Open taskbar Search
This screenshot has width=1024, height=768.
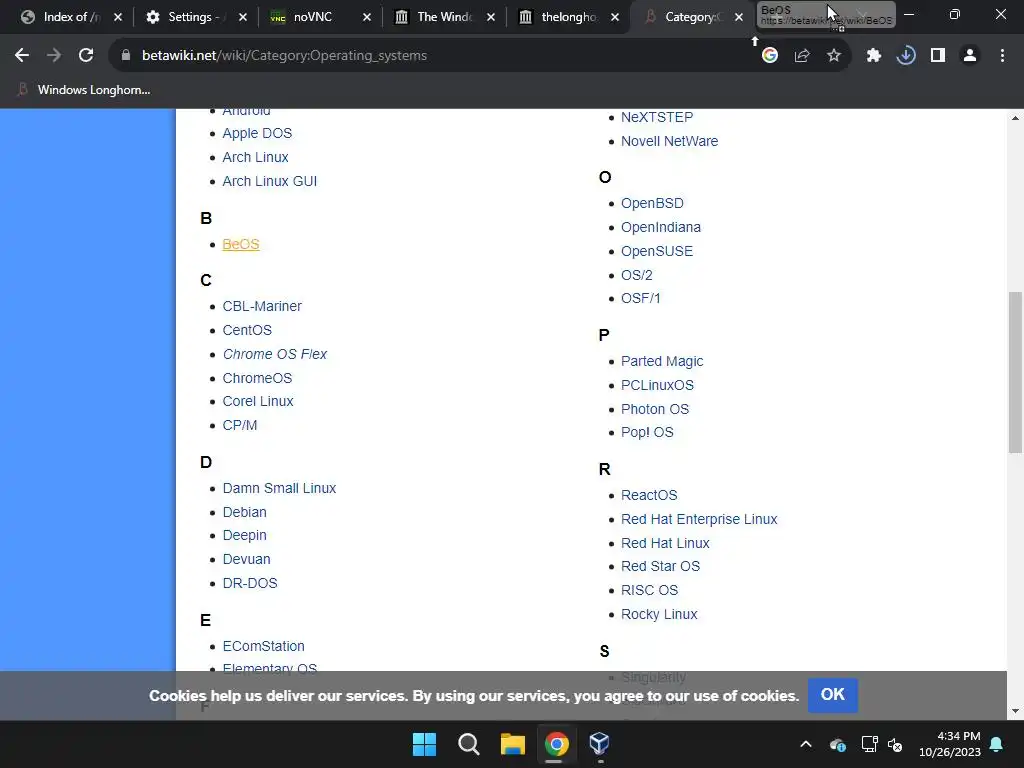click(468, 744)
